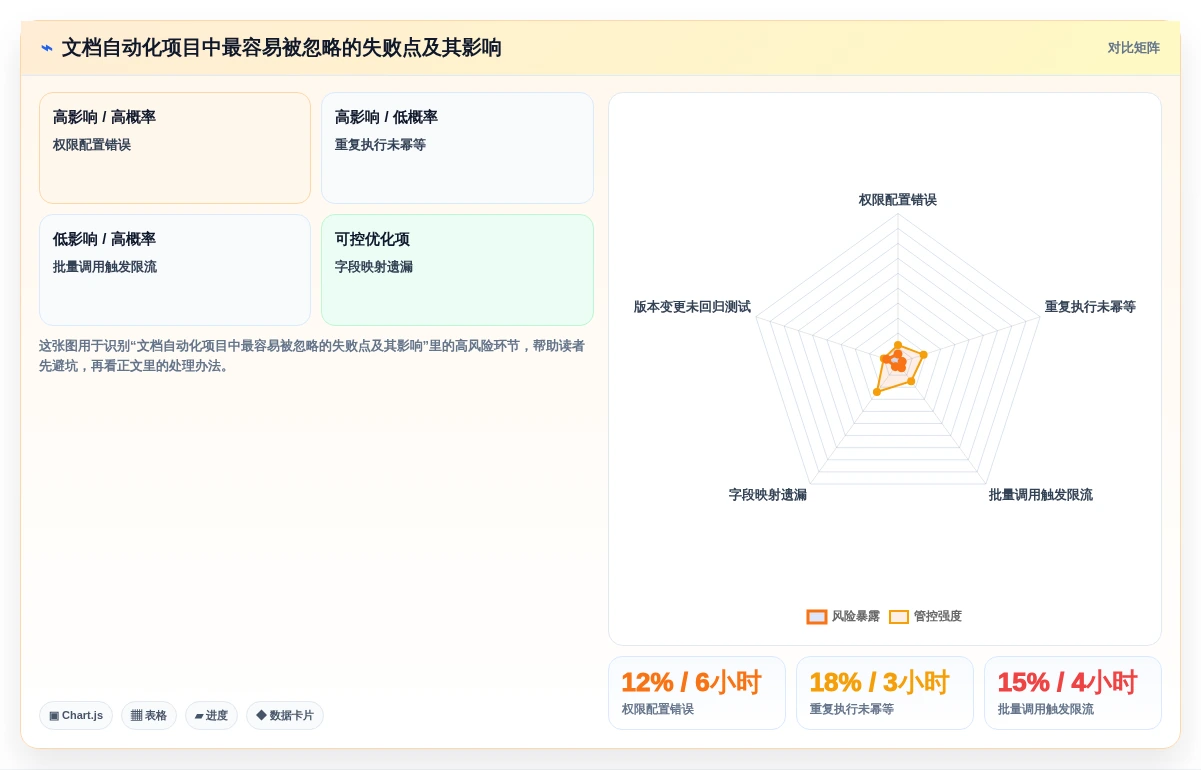Click the 重复执行未幂等 radar axis label
The image size is (1201, 770).
click(1090, 307)
